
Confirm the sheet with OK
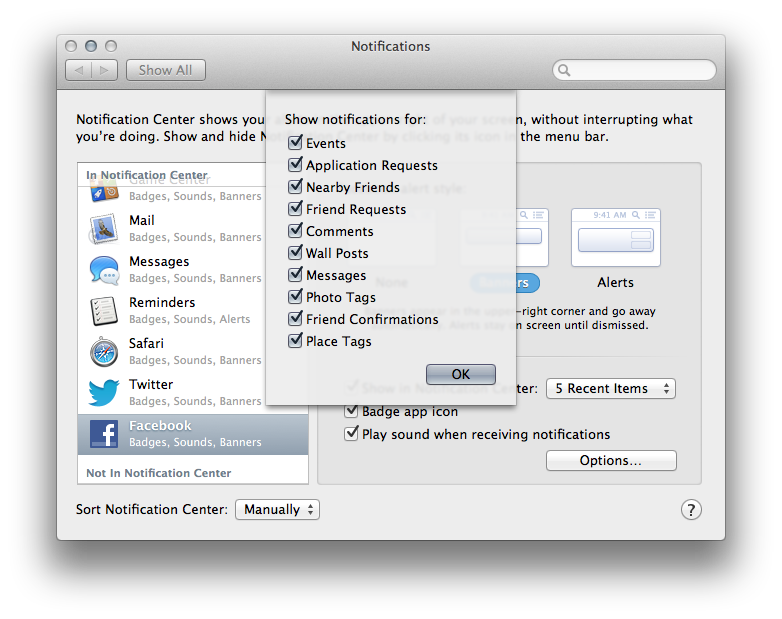coord(460,374)
